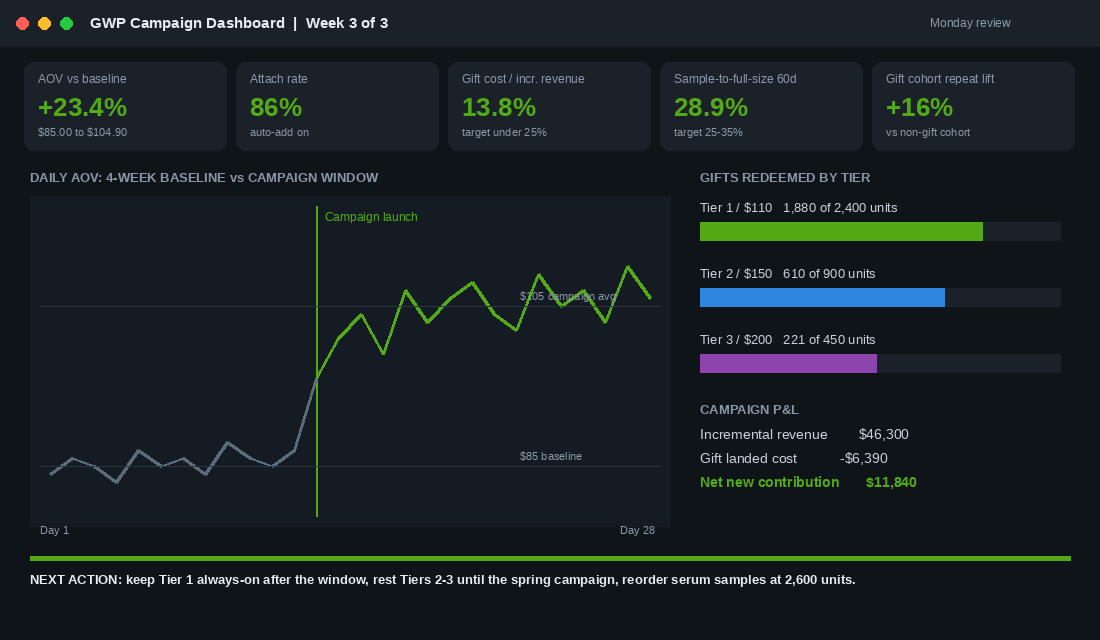1100x640 pixels.
Task: Click the '$85 baseline' chart label
Action: click(551, 456)
